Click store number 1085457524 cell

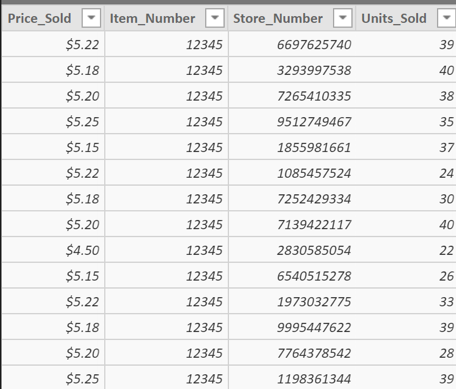pyautogui.click(x=292, y=173)
